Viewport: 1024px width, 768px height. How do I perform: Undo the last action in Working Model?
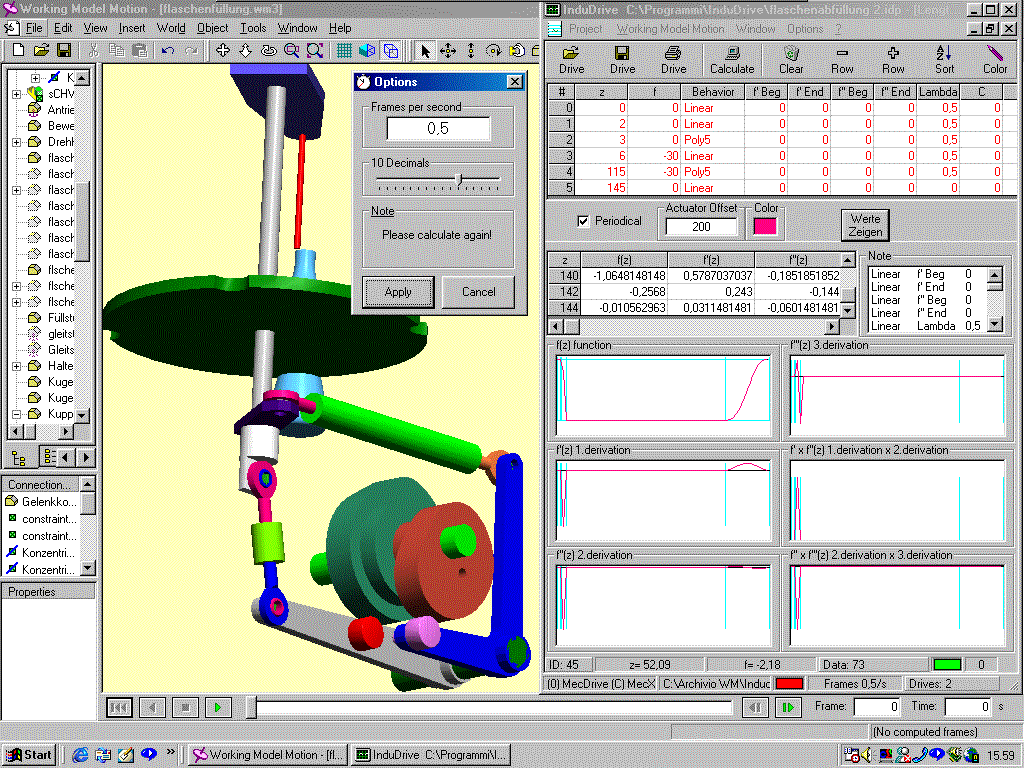click(x=168, y=50)
